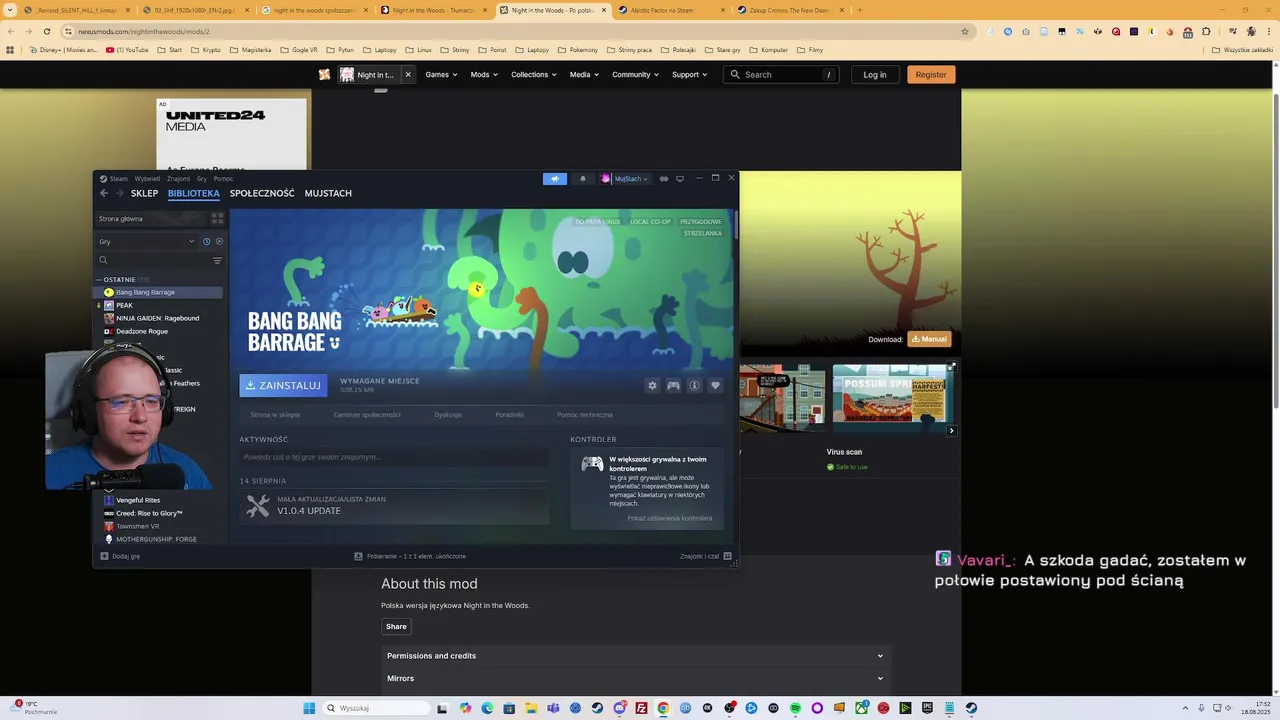Viewport: 1280px width, 720px height.
Task: Select NINJA GAIDEN: Ragebound in library
Action: click(x=158, y=318)
